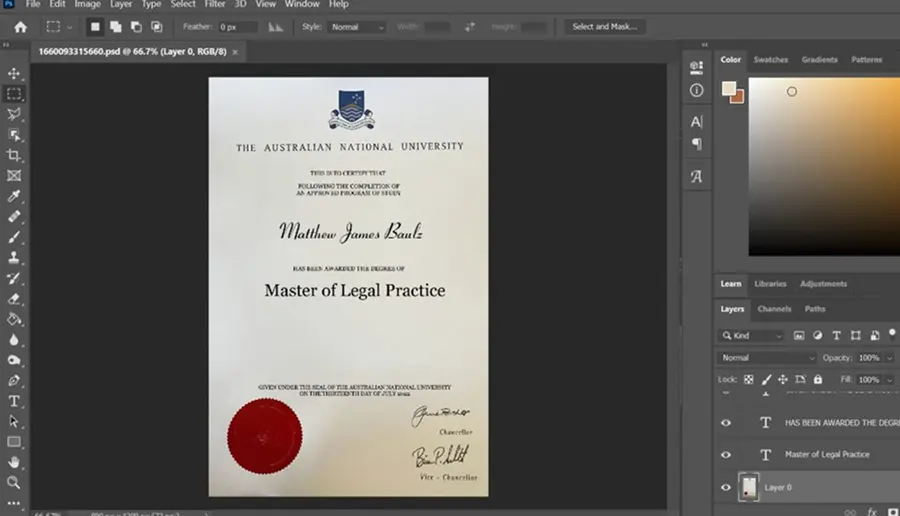The image size is (900, 516).
Task: Click the Select and Mask button
Action: [604, 26]
